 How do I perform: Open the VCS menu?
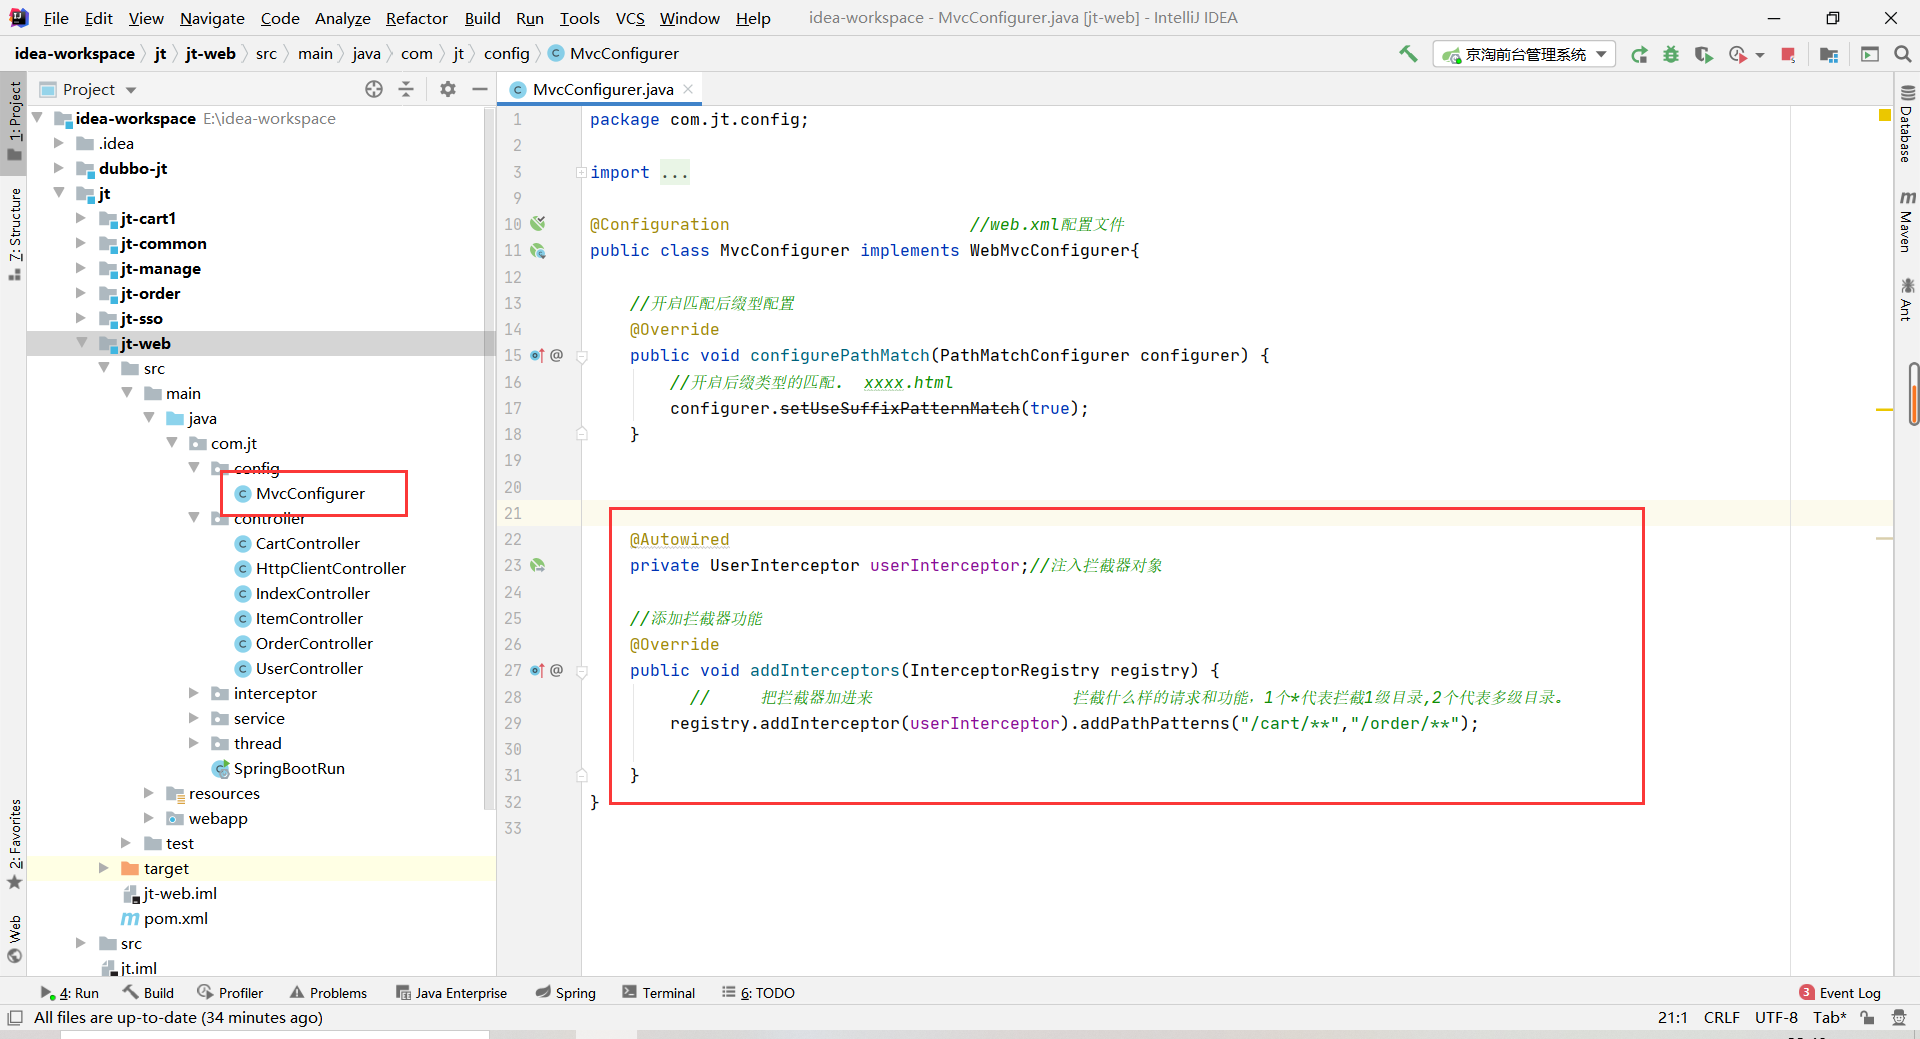pyautogui.click(x=630, y=18)
